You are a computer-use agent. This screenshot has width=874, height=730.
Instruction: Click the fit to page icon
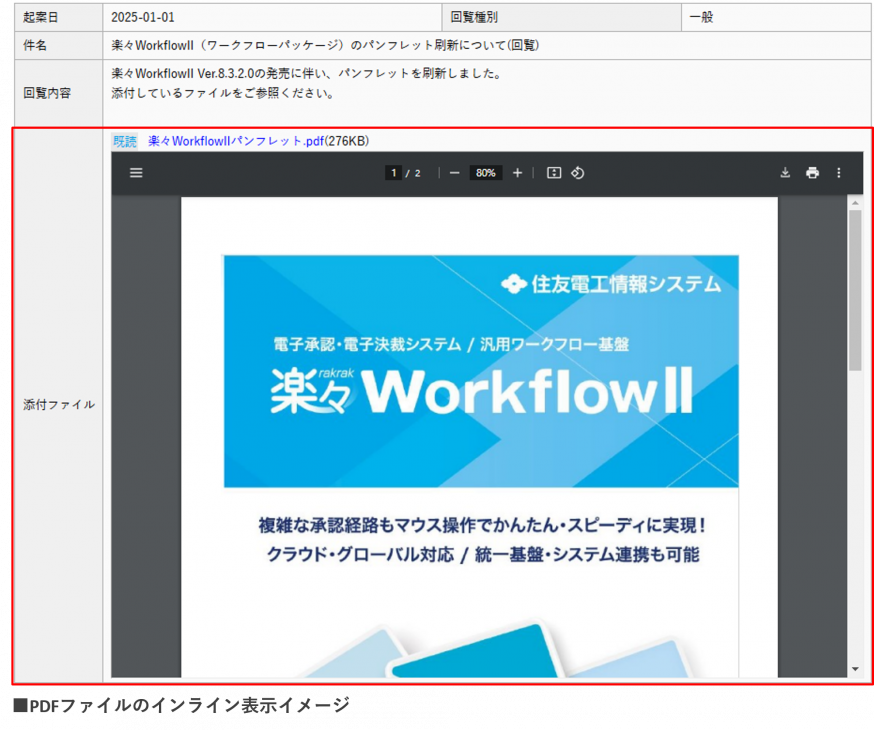click(x=554, y=173)
